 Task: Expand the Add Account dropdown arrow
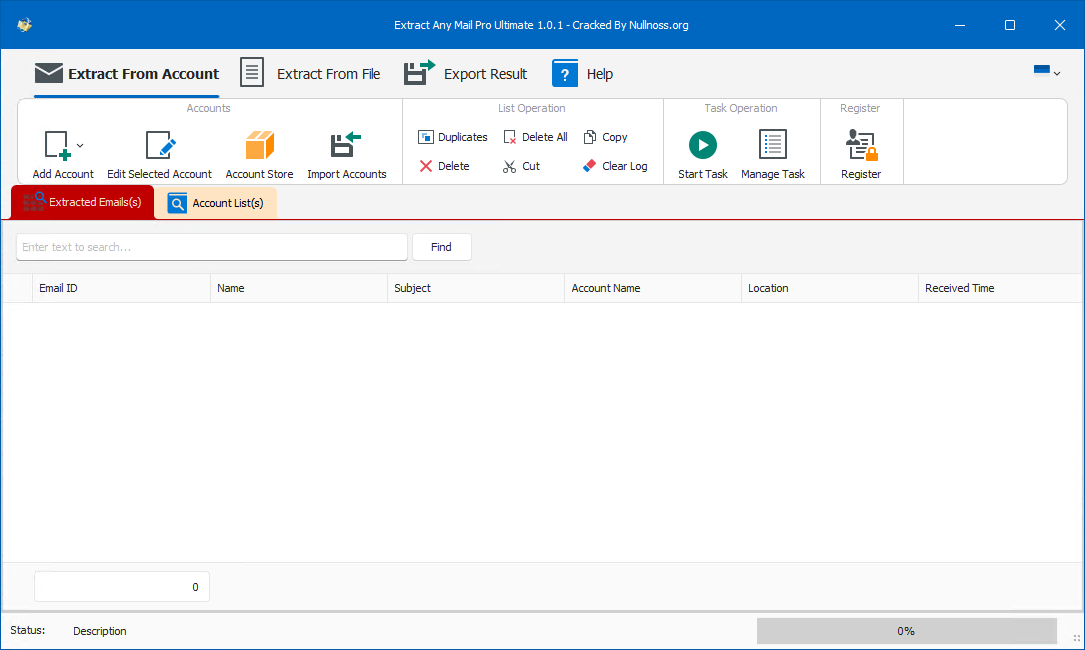click(x=80, y=145)
